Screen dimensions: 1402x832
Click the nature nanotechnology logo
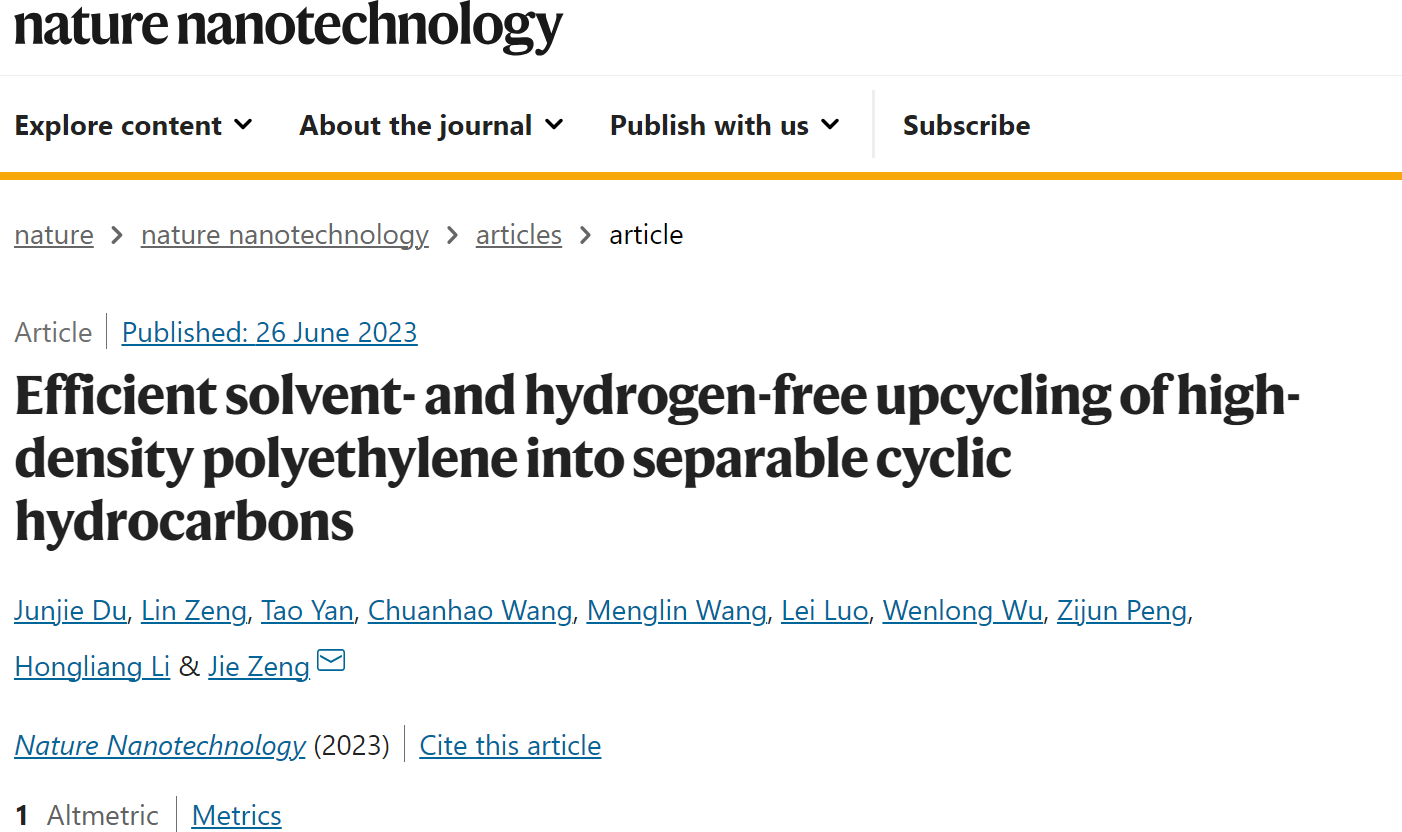289,25
